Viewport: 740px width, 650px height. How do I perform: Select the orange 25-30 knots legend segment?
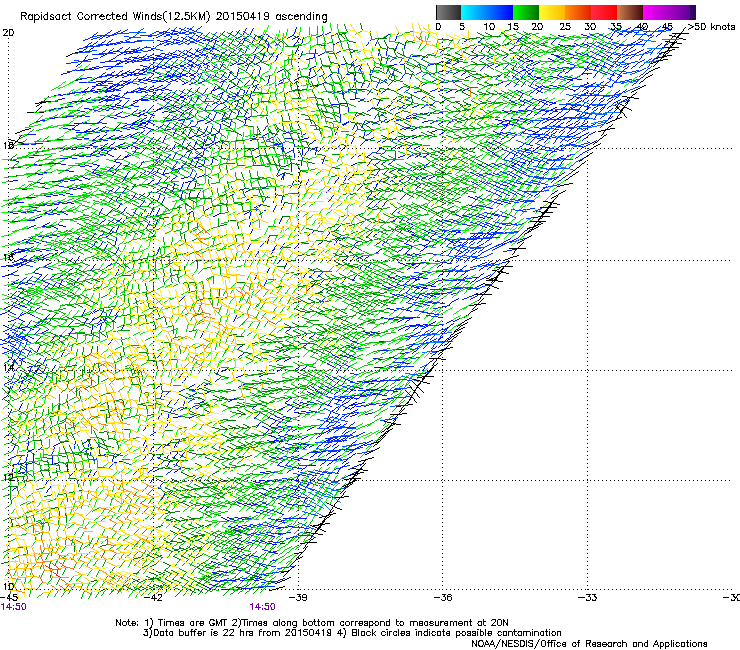click(x=578, y=12)
